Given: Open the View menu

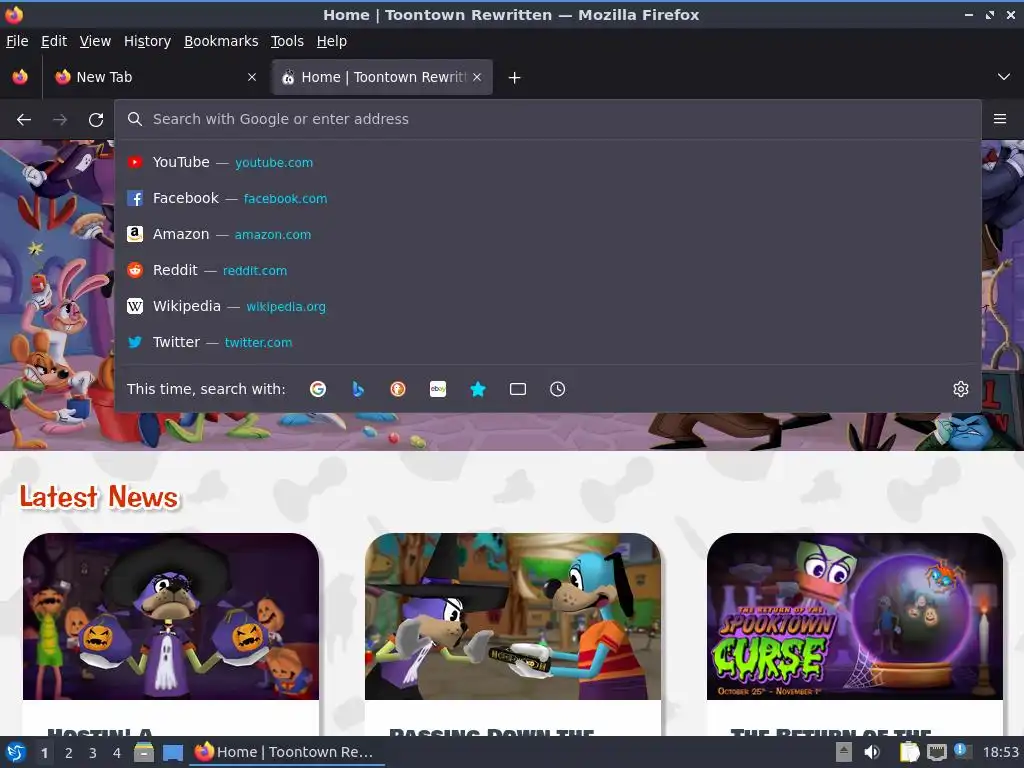Looking at the screenshot, I should point(95,41).
